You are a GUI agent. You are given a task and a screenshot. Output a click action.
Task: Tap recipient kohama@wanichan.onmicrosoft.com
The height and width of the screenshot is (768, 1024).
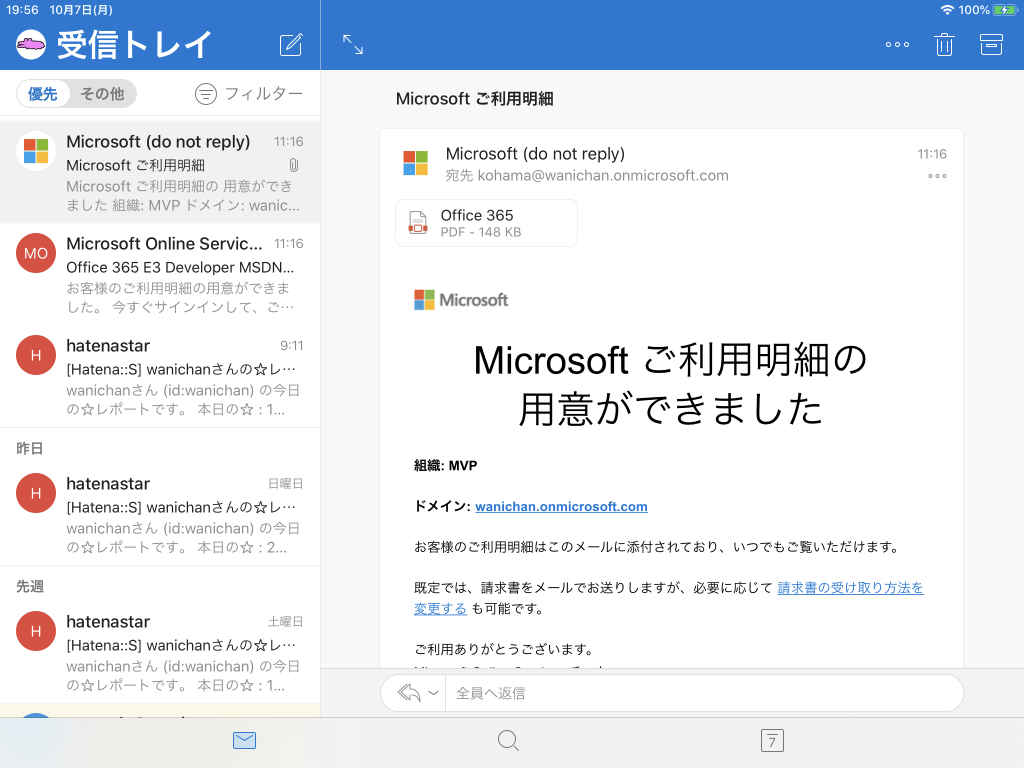click(603, 176)
